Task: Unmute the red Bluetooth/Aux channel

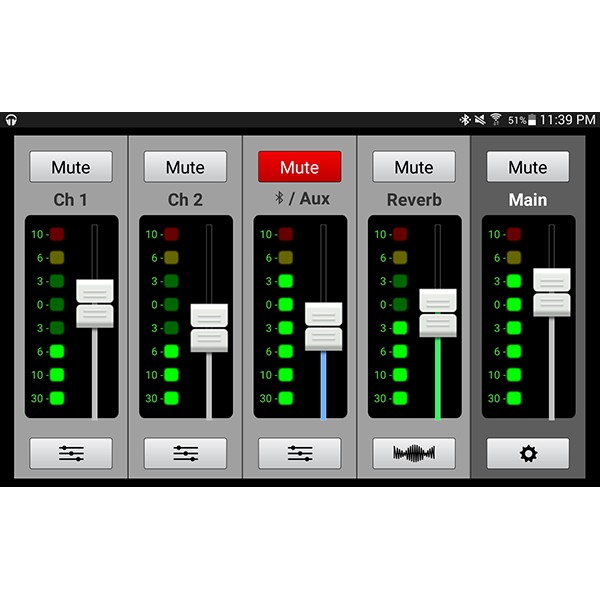Action: 300,167
